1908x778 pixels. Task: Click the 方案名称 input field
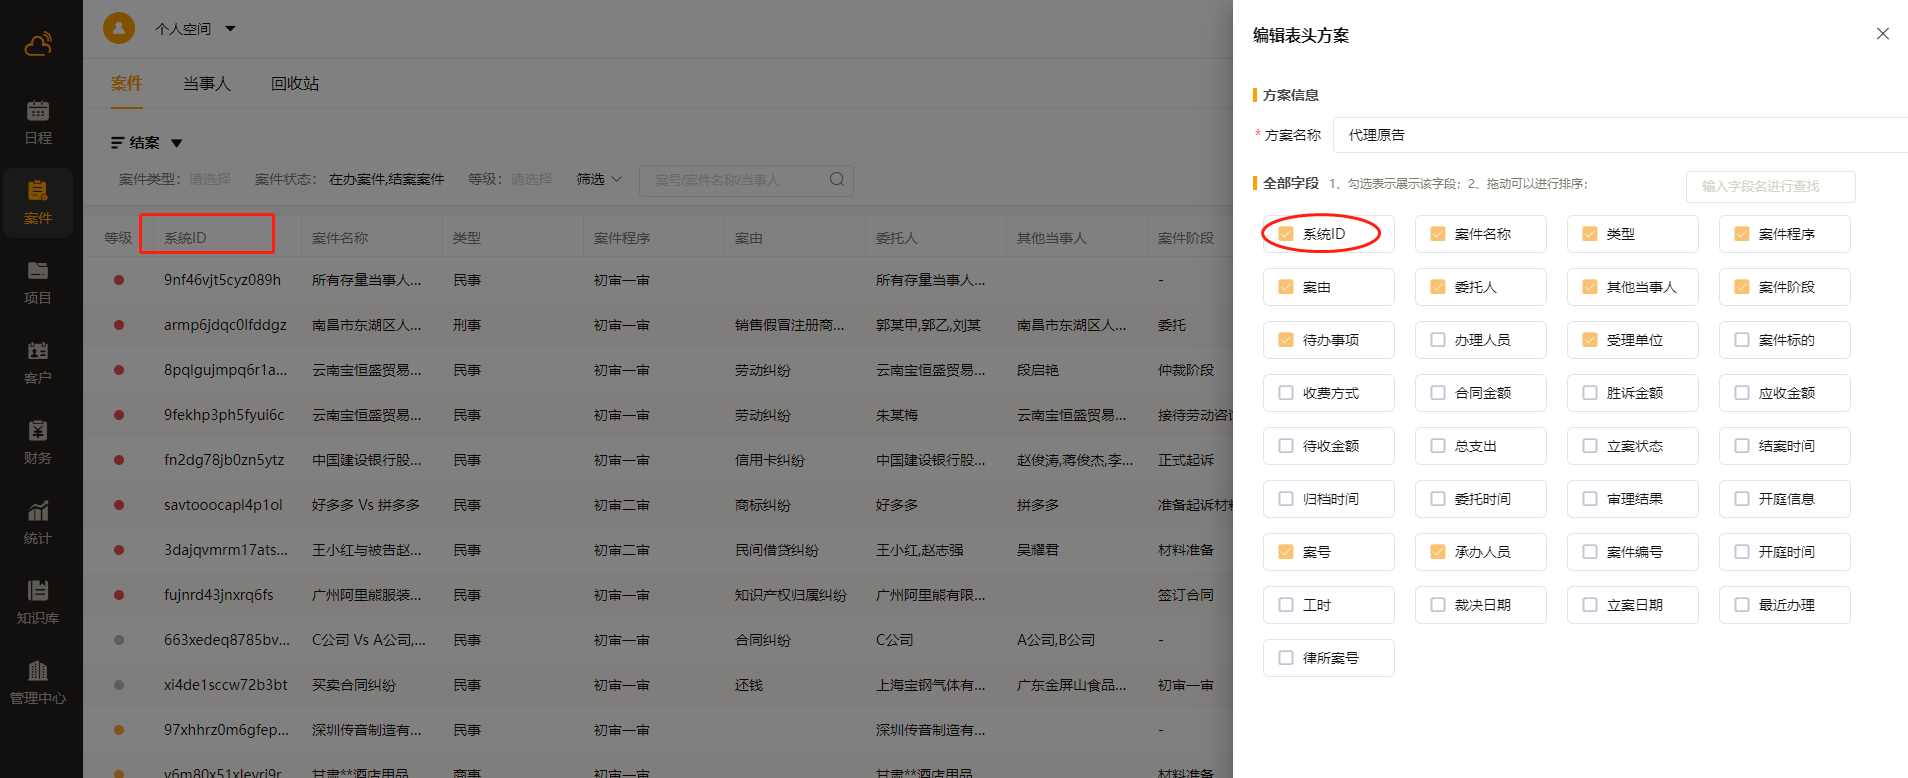click(1618, 135)
